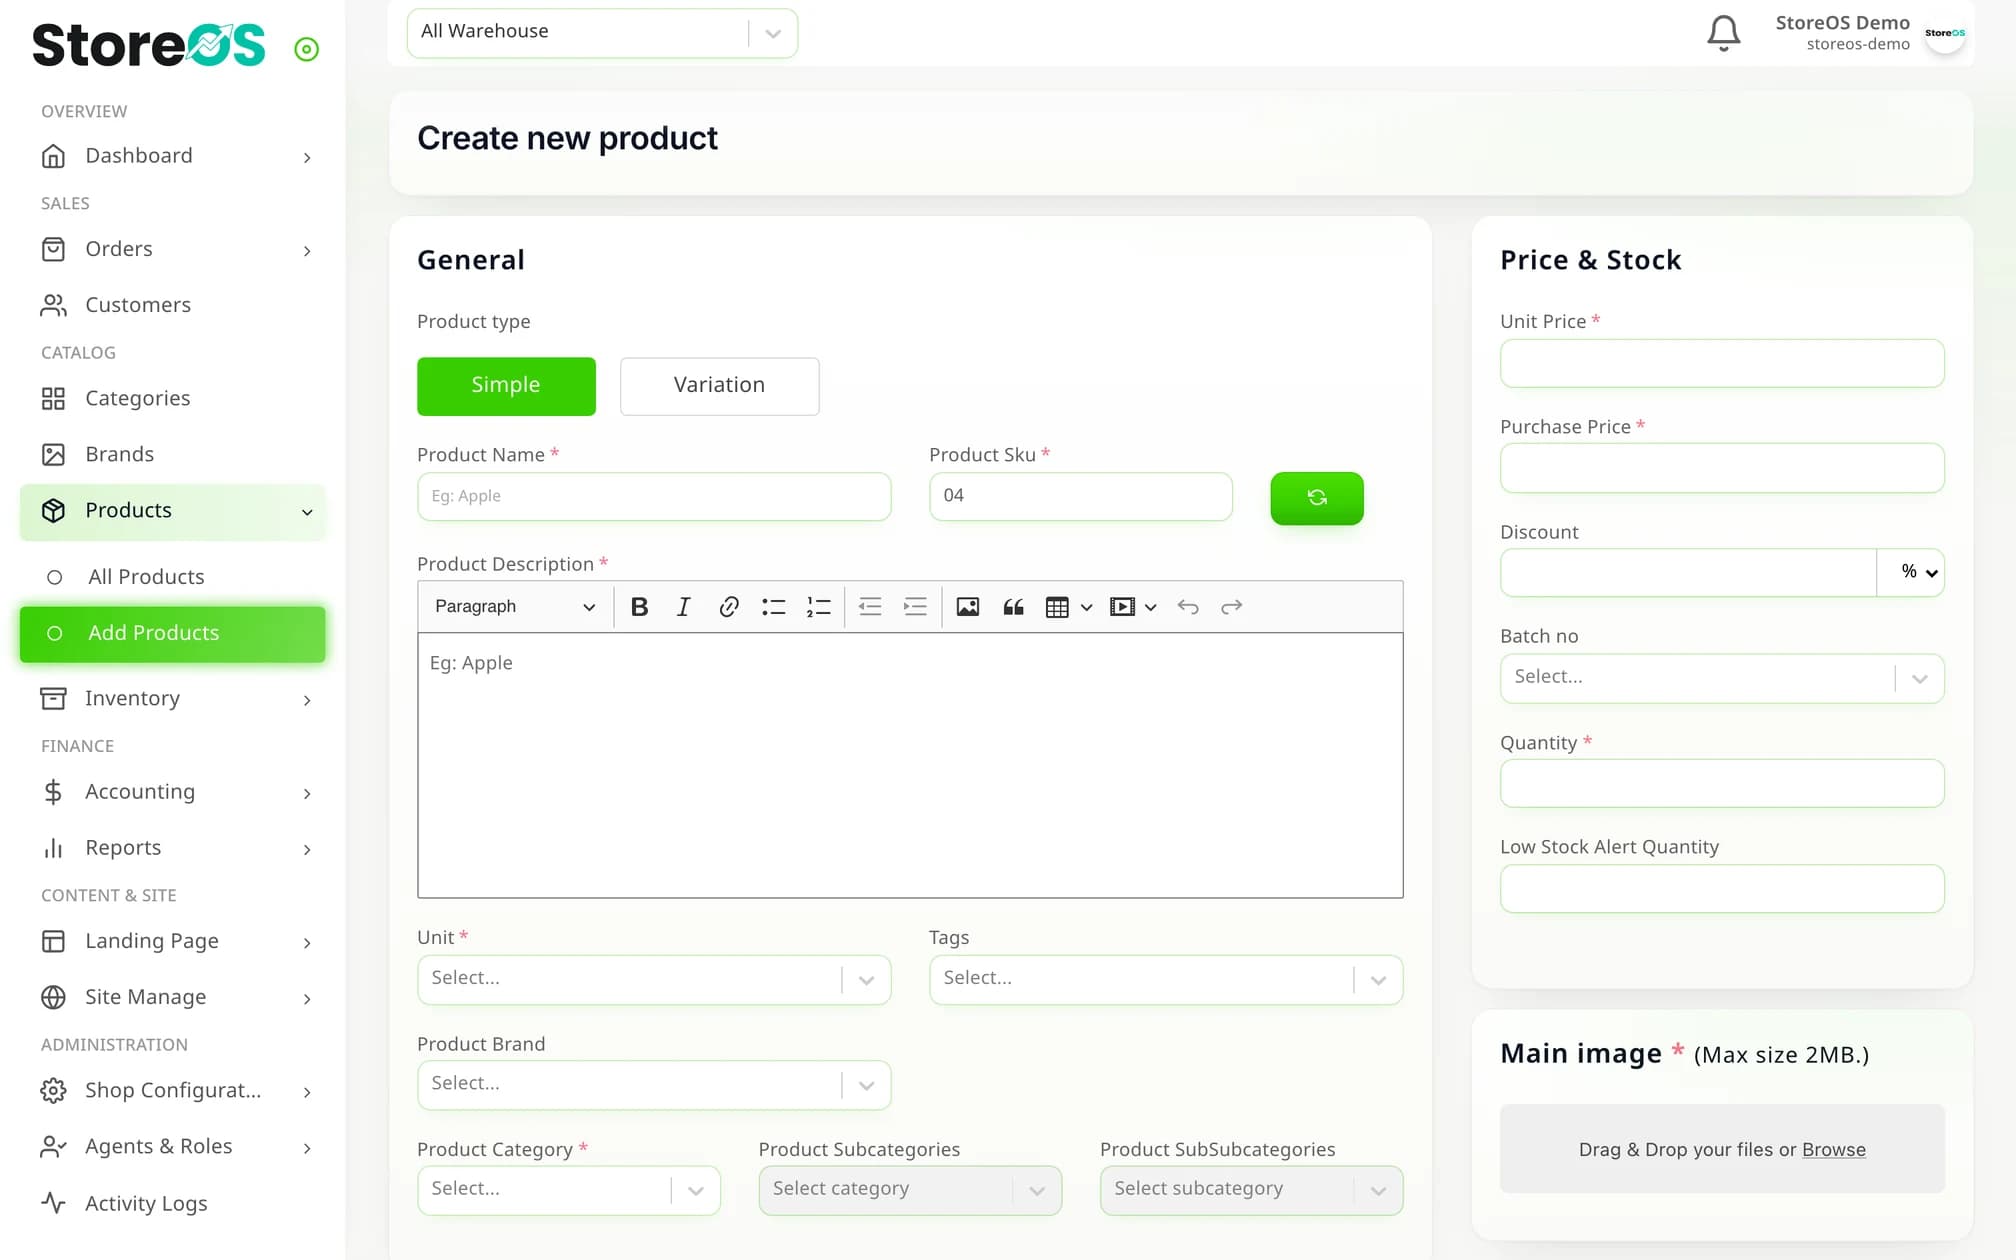Click the Product Name input field
Screen dimensions: 2016x1260
tap(654, 496)
